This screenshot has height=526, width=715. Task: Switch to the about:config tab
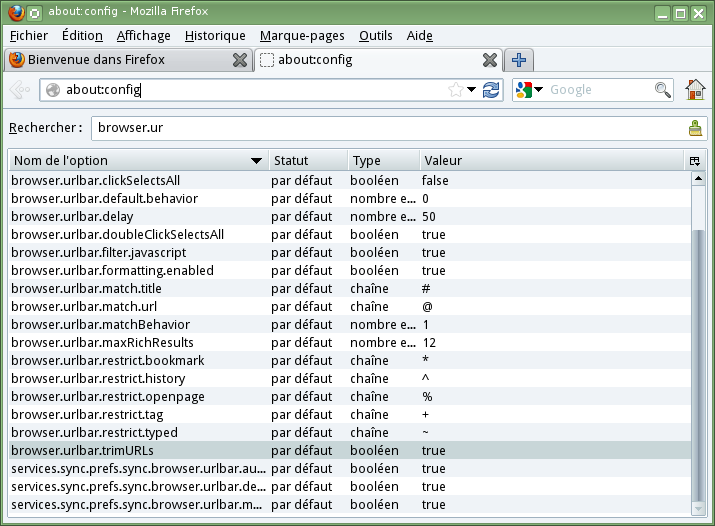coord(378,60)
